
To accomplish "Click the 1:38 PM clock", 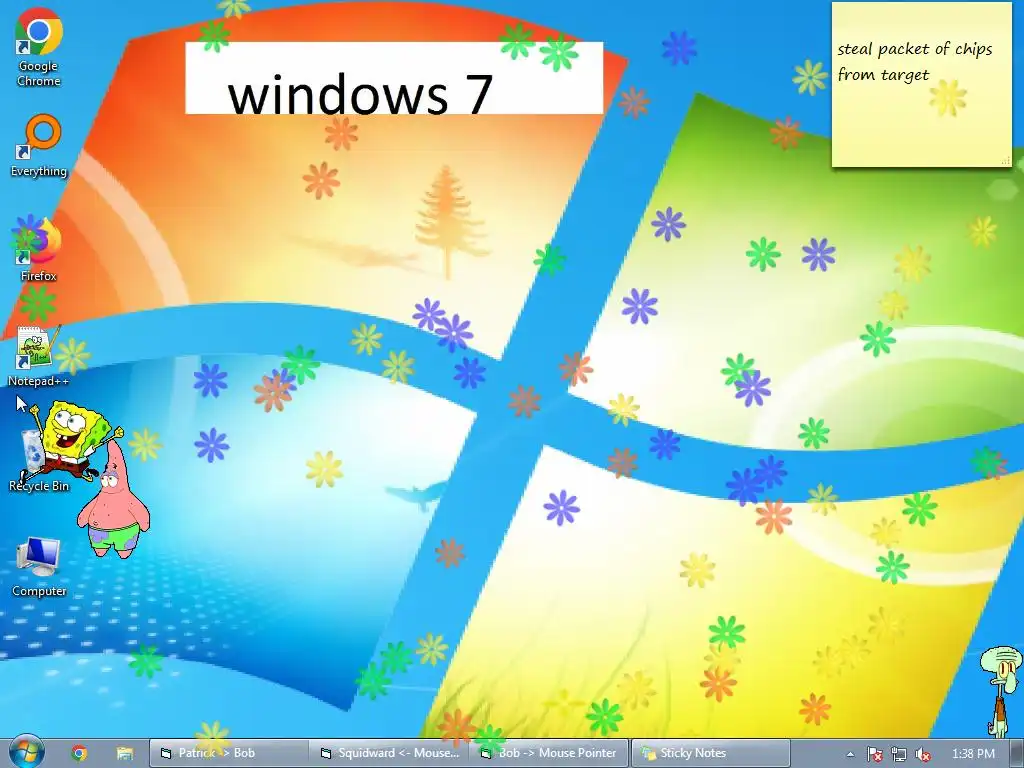I will click(973, 754).
